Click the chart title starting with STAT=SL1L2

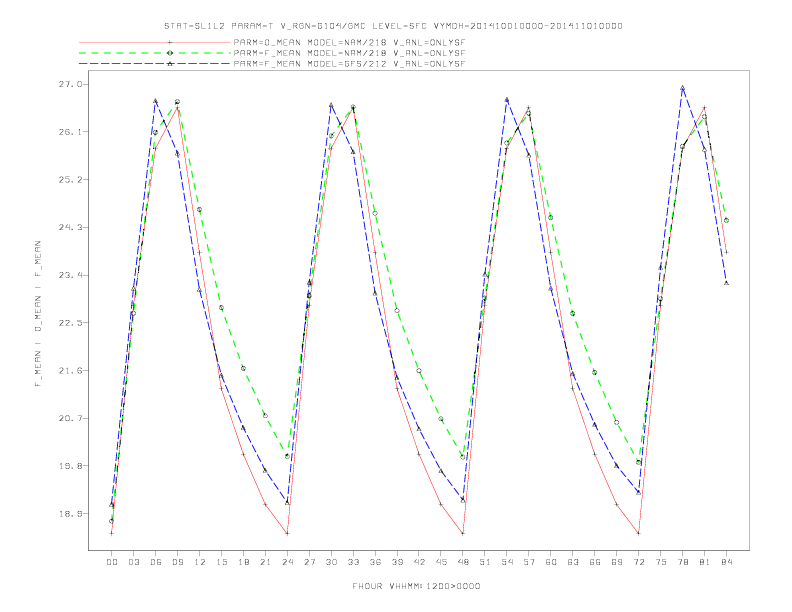[x=393, y=26]
